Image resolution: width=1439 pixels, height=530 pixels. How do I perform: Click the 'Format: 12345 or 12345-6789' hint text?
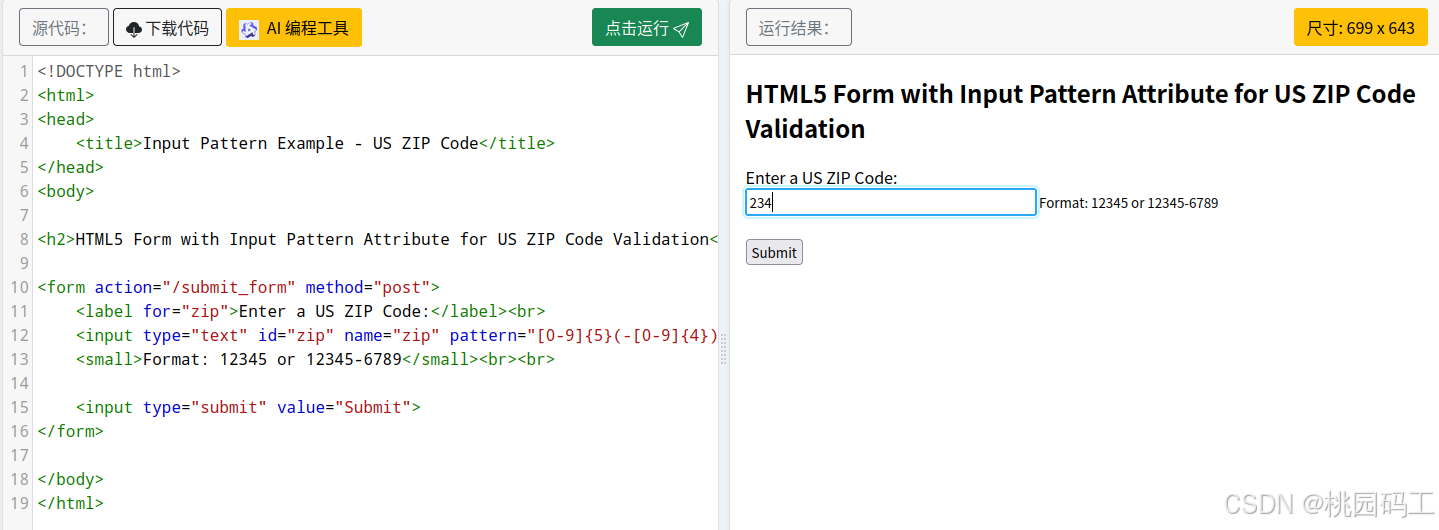click(1128, 203)
